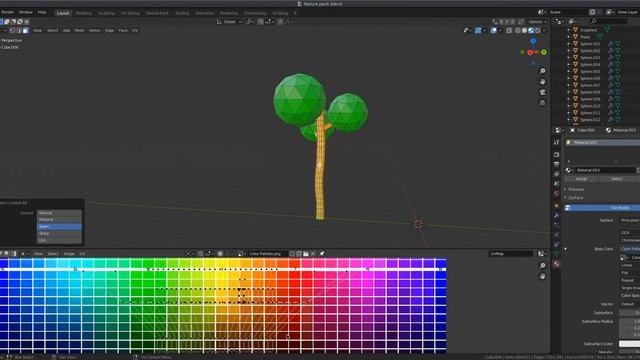The width and height of the screenshot is (640, 360).
Task: Click the Assign material button
Action: (x=581, y=179)
